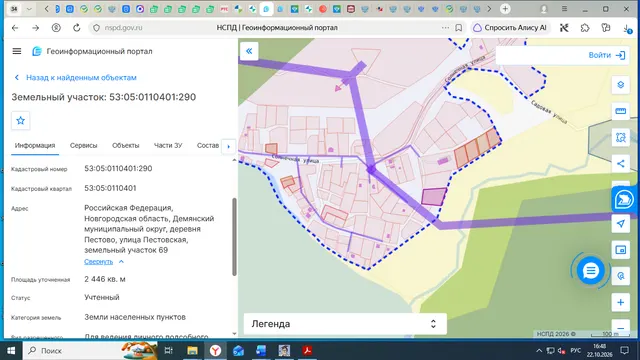Switch to the Объекты tab
This screenshot has height=360, width=640.
(126, 145)
